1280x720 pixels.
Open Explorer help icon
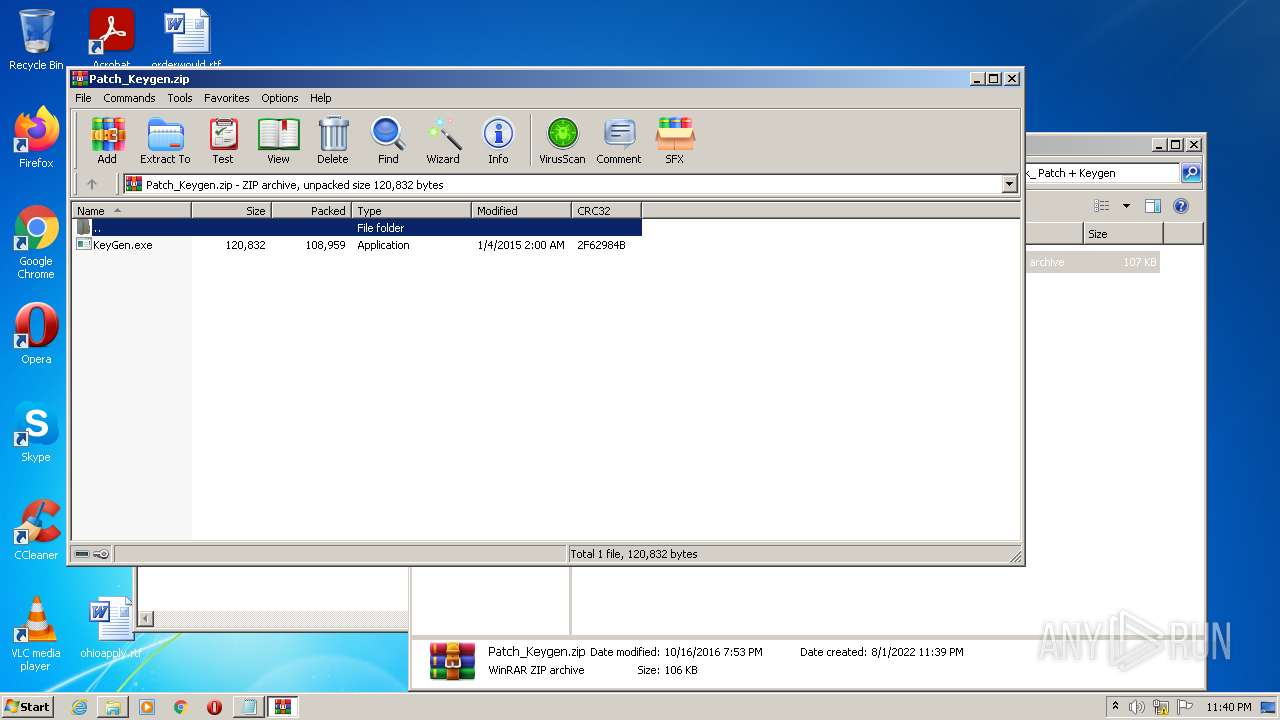(x=1181, y=206)
